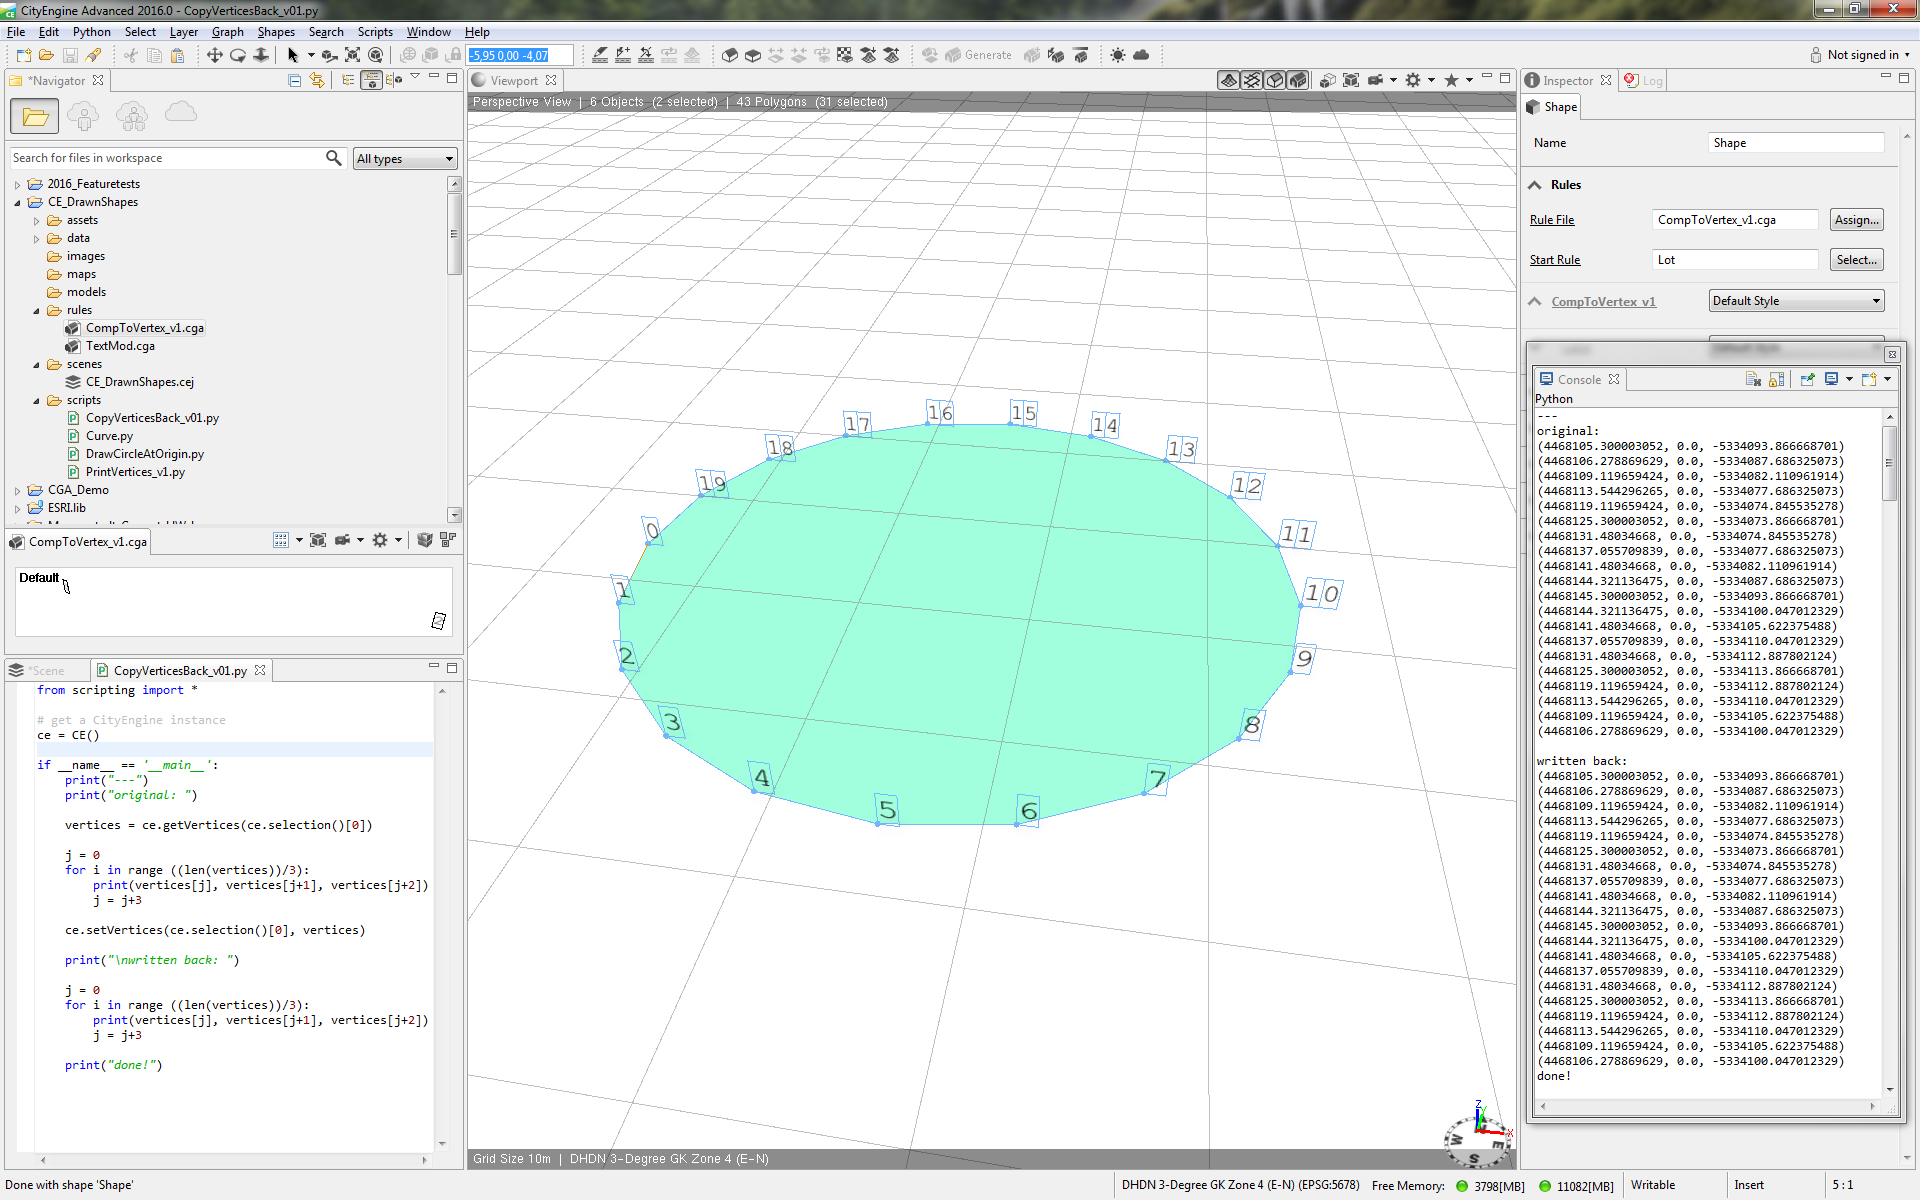This screenshot has height=1200, width=1920.
Task: Select CompToVertex_v1.cga in Navigator tree
Action: click(144, 328)
